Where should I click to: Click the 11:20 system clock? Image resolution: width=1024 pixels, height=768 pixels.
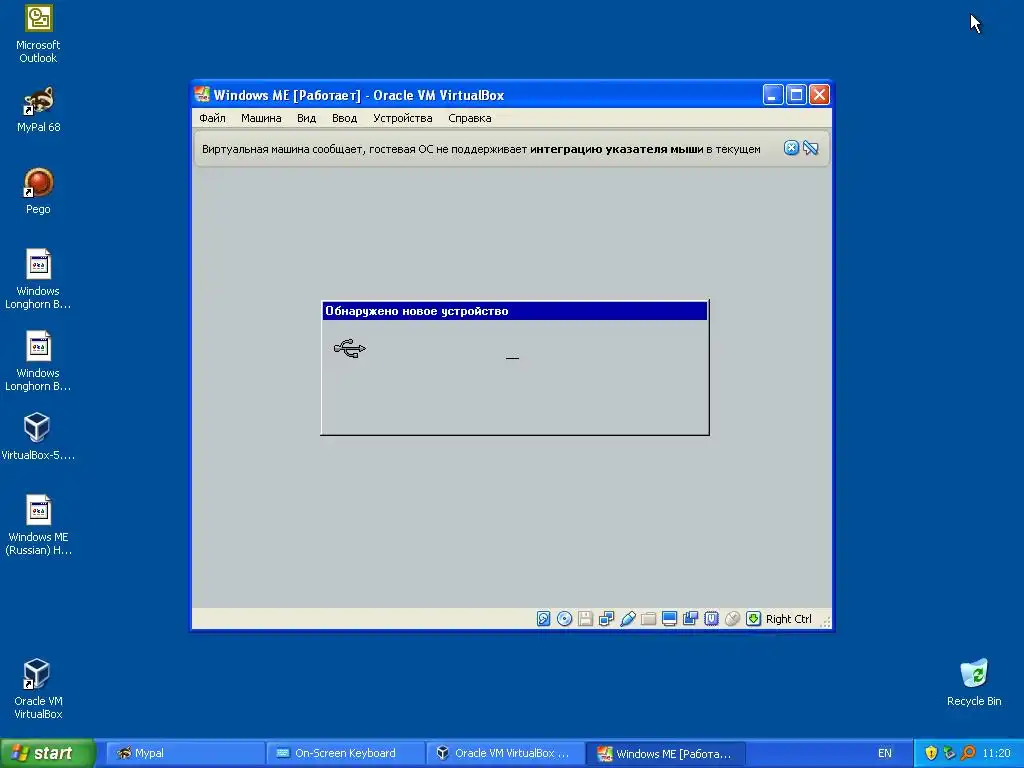click(996, 753)
